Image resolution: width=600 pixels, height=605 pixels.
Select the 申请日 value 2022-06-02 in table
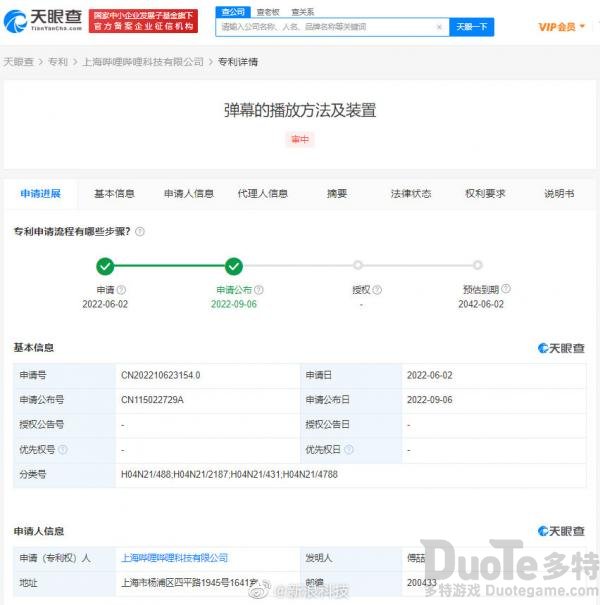pyautogui.click(x=429, y=375)
